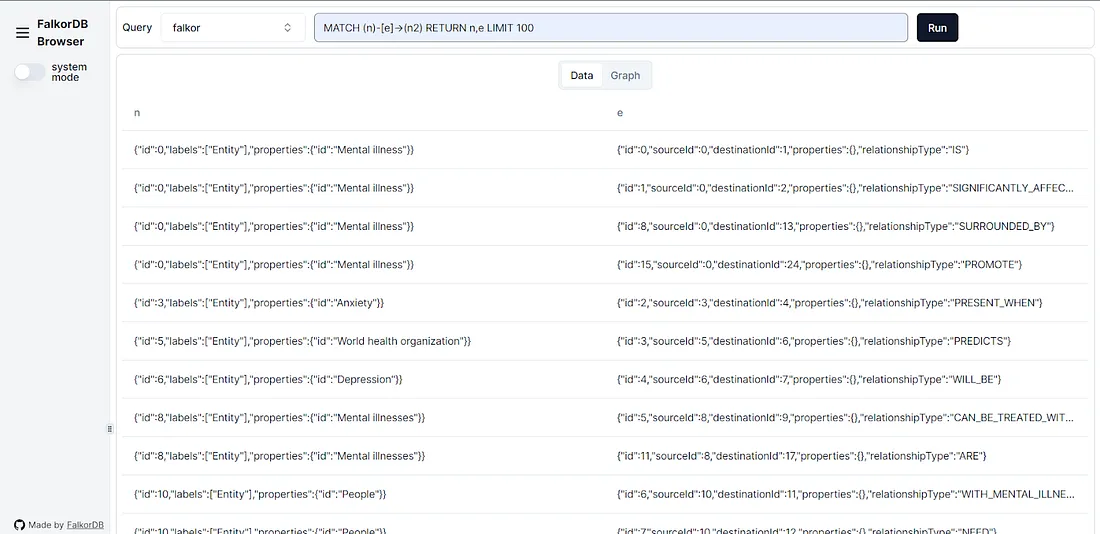Click the World health organization node cell
Viewport: 1100px width, 534px height.
(x=302, y=341)
